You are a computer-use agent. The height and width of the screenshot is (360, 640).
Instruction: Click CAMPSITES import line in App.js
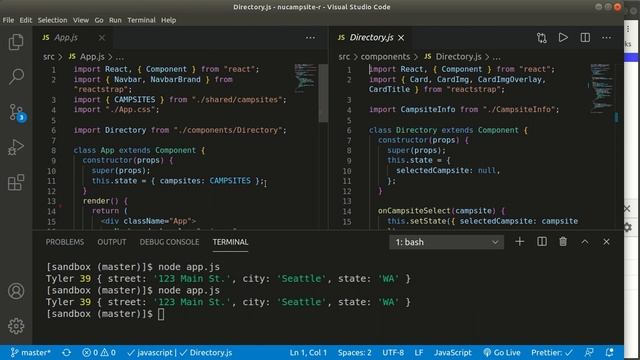coord(180,100)
